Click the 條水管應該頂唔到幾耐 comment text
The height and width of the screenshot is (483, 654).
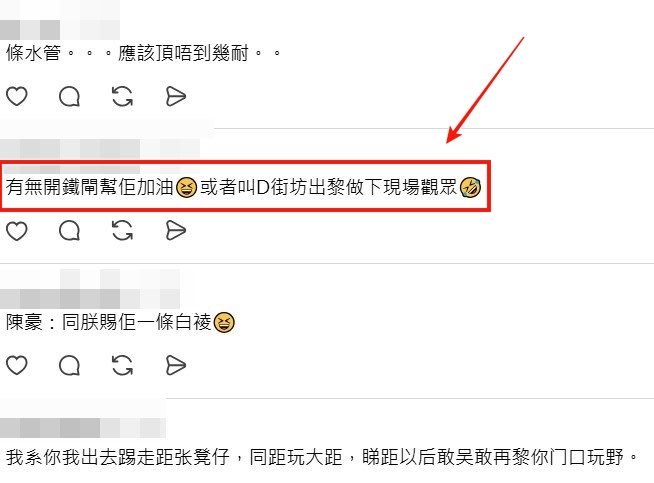143,53
